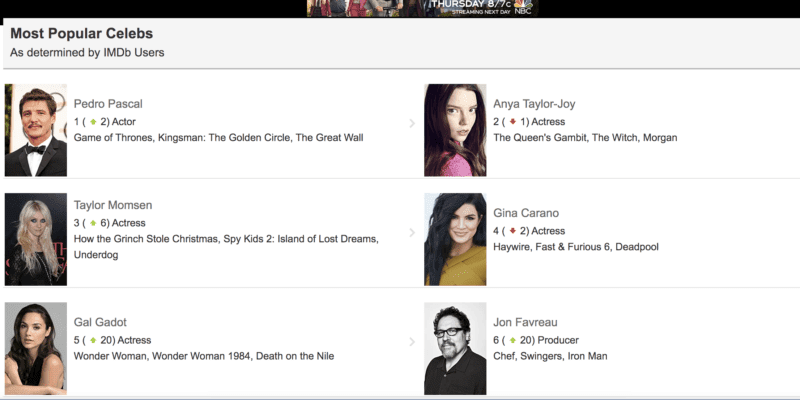This screenshot has width=800, height=400.
Task: Open Anya Taylor-Joy's name link
Action: 534,104
